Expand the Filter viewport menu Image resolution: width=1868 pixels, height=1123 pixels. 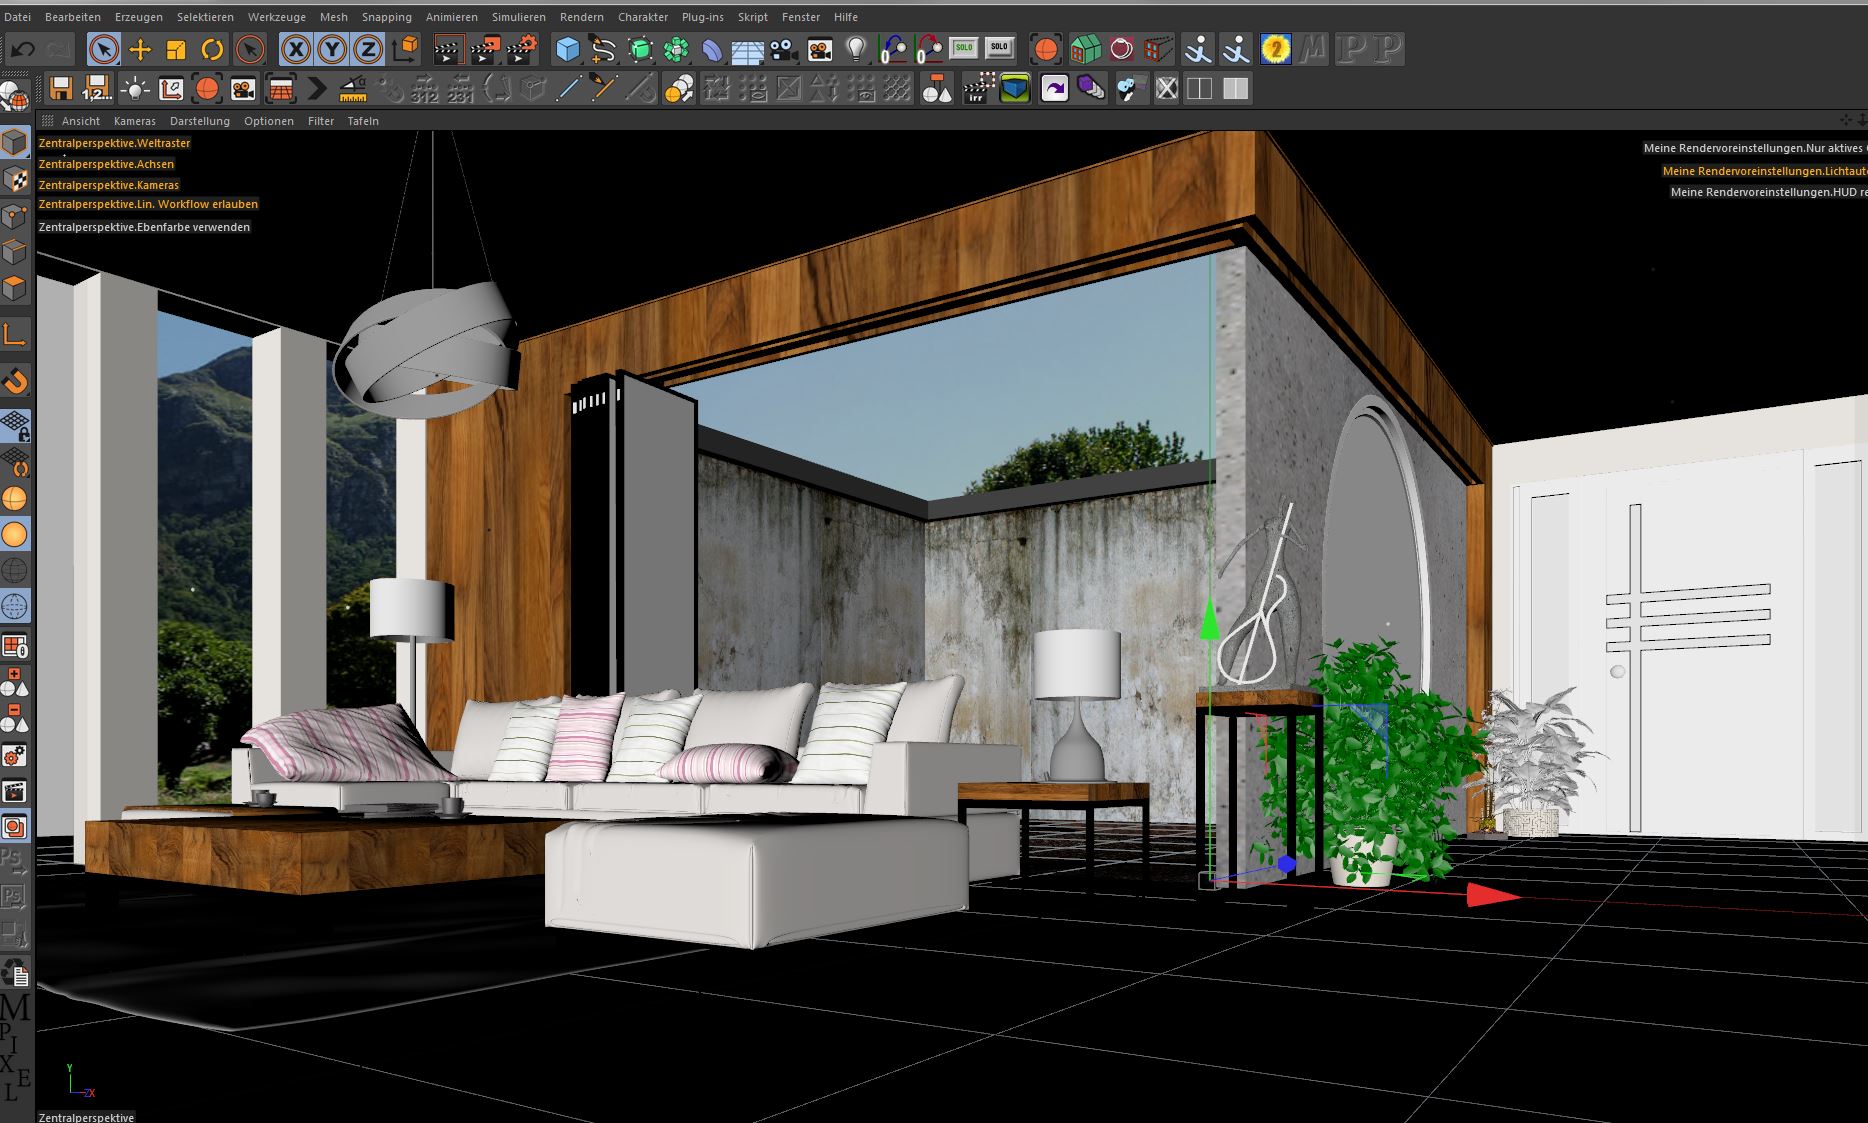point(320,121)
